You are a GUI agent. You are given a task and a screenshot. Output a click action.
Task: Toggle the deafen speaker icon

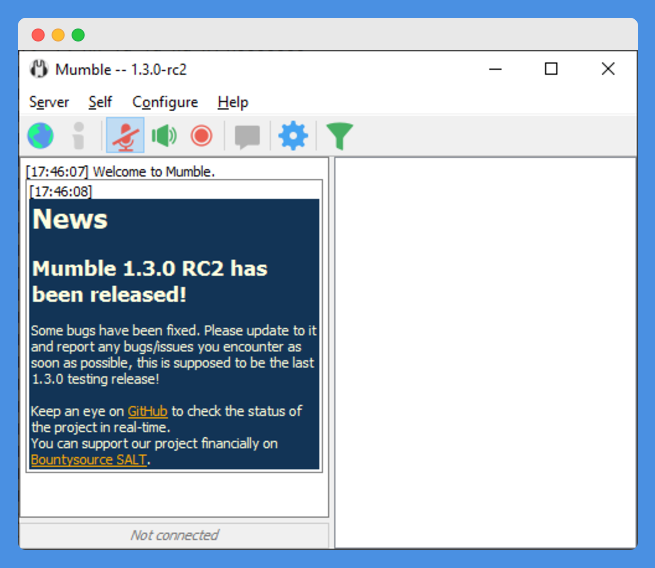pos(164,135)
